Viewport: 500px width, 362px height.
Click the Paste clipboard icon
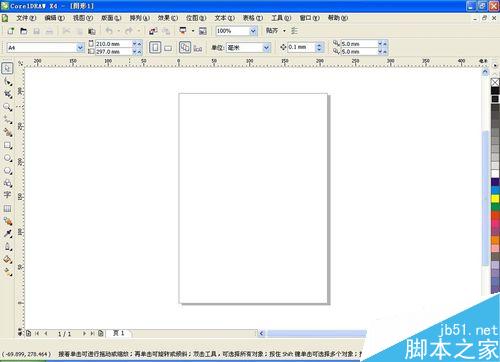click(x=92, y=31)
